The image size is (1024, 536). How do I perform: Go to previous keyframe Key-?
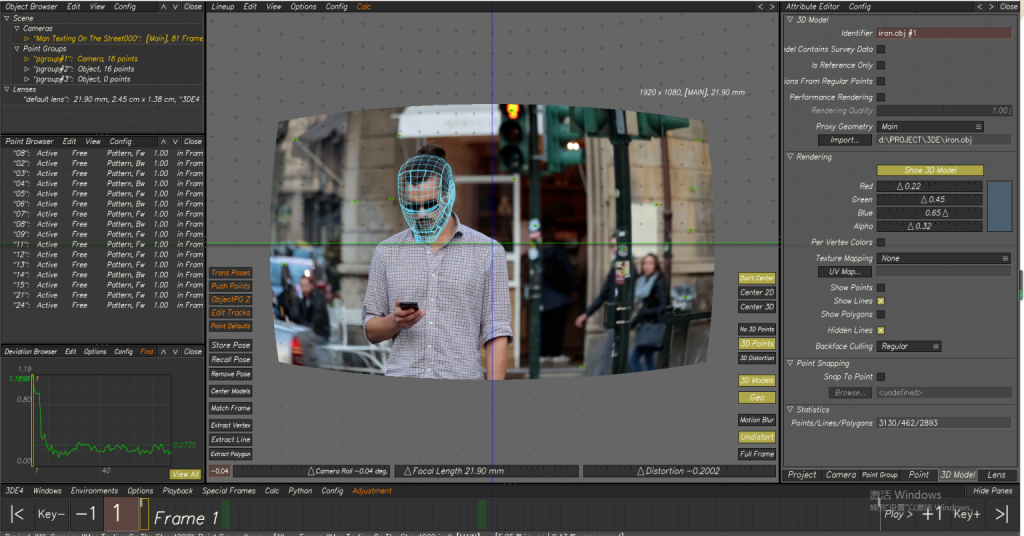[x=51, y=514]
